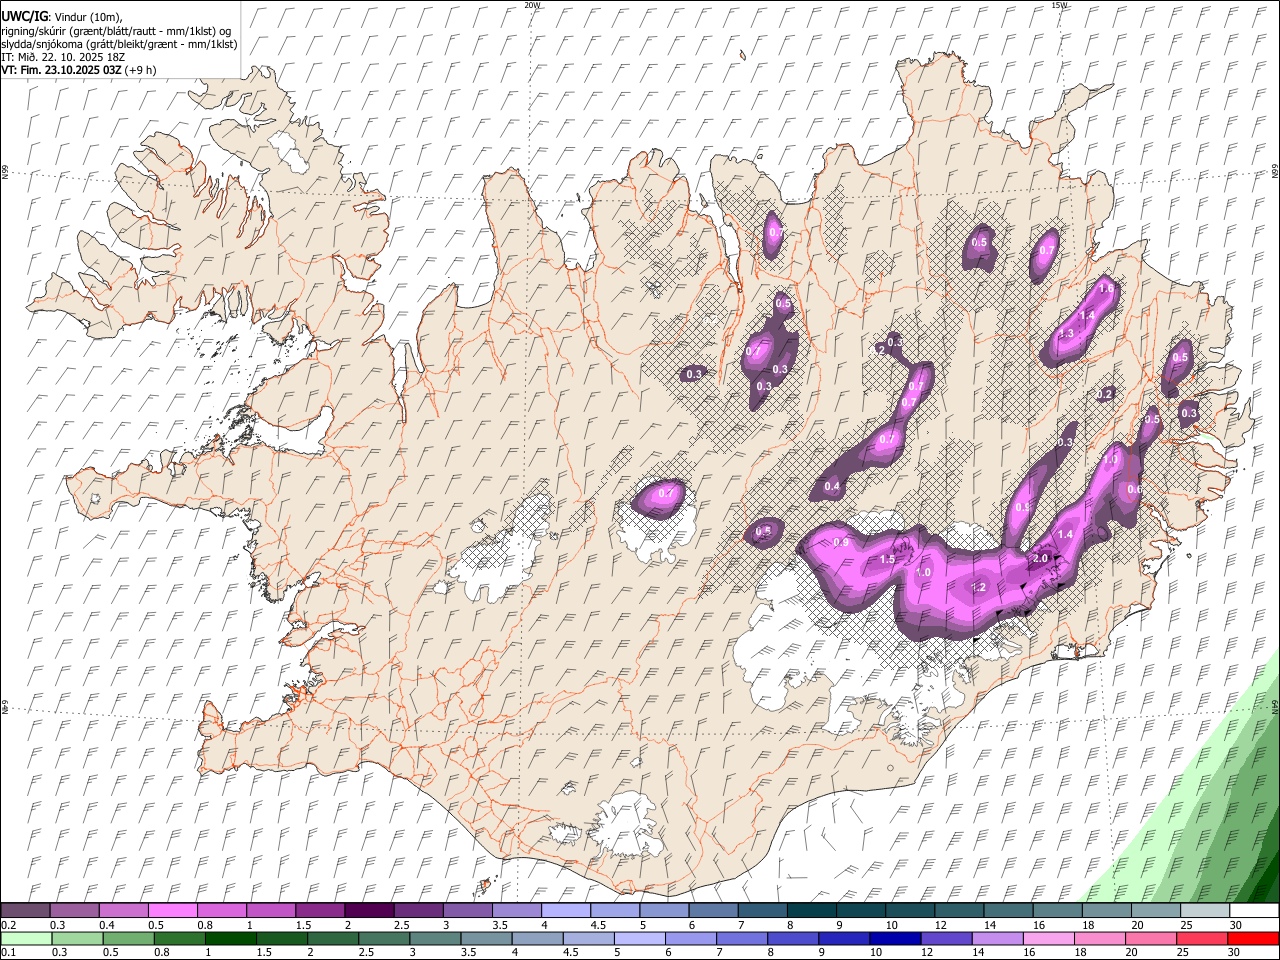The width and height of the screenshot is (1280, 960).
Task: Select the 'rigning/skúrir' legend description line
Action: click(115, 30)
